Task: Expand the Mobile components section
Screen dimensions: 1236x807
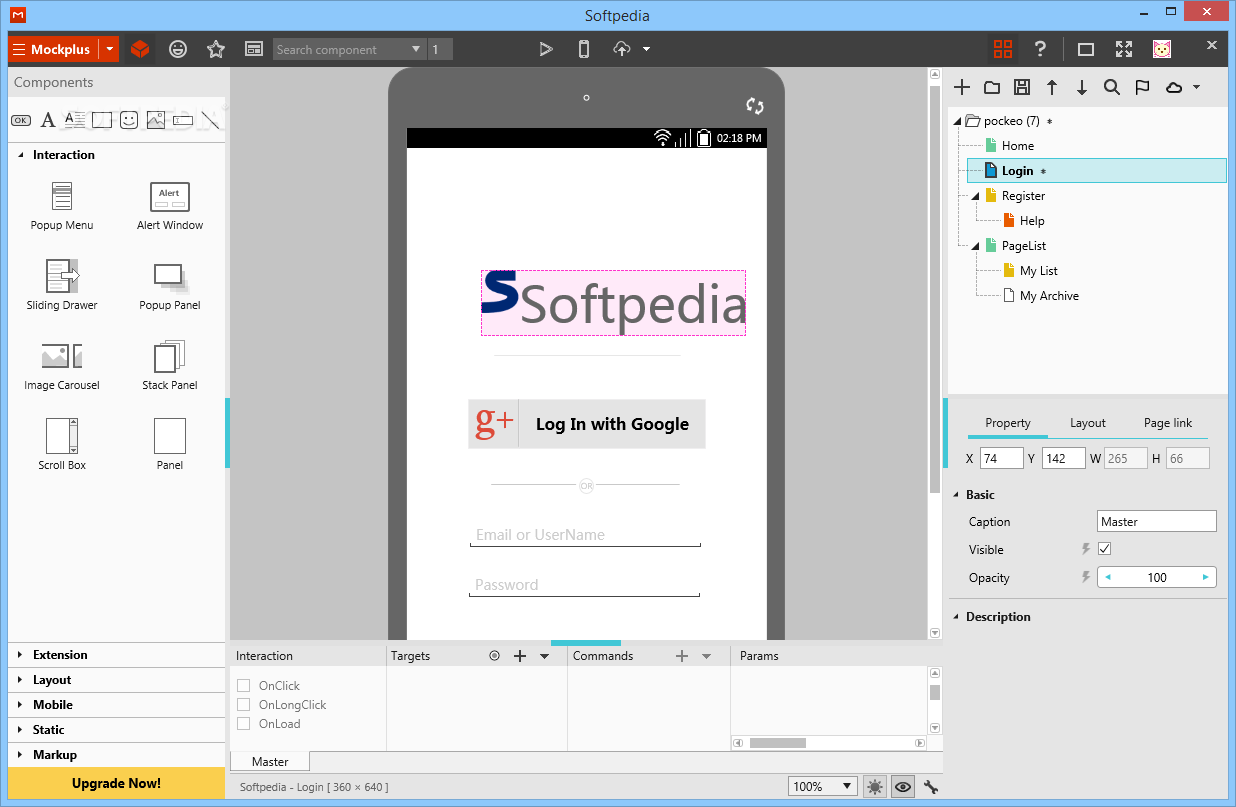Action: [x=117, y=705]
